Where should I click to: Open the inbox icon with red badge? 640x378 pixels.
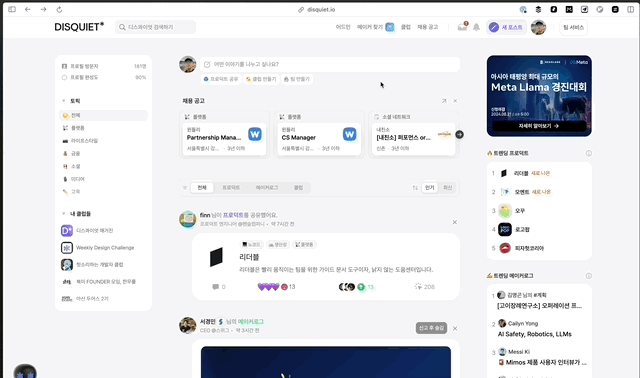462,27
